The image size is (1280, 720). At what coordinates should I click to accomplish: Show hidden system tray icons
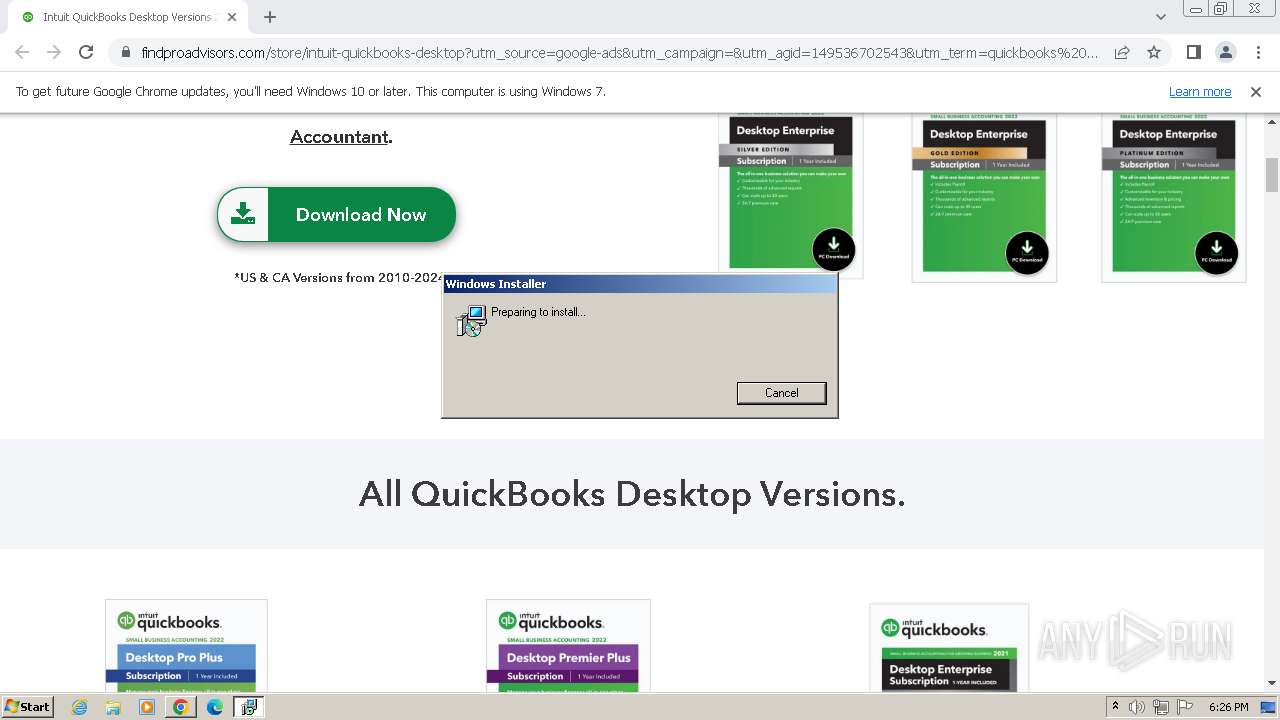1115,706
